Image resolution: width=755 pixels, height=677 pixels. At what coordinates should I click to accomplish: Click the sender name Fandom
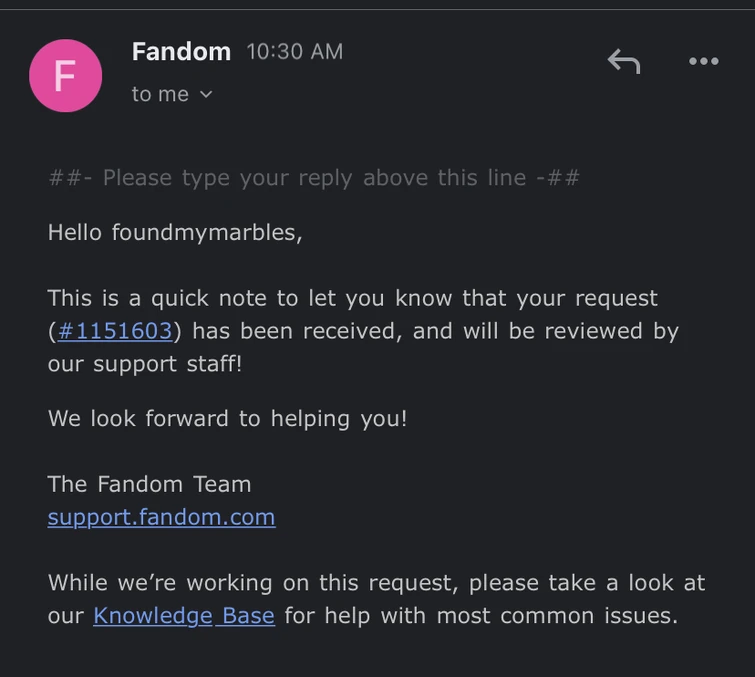[x=181, y=51]
